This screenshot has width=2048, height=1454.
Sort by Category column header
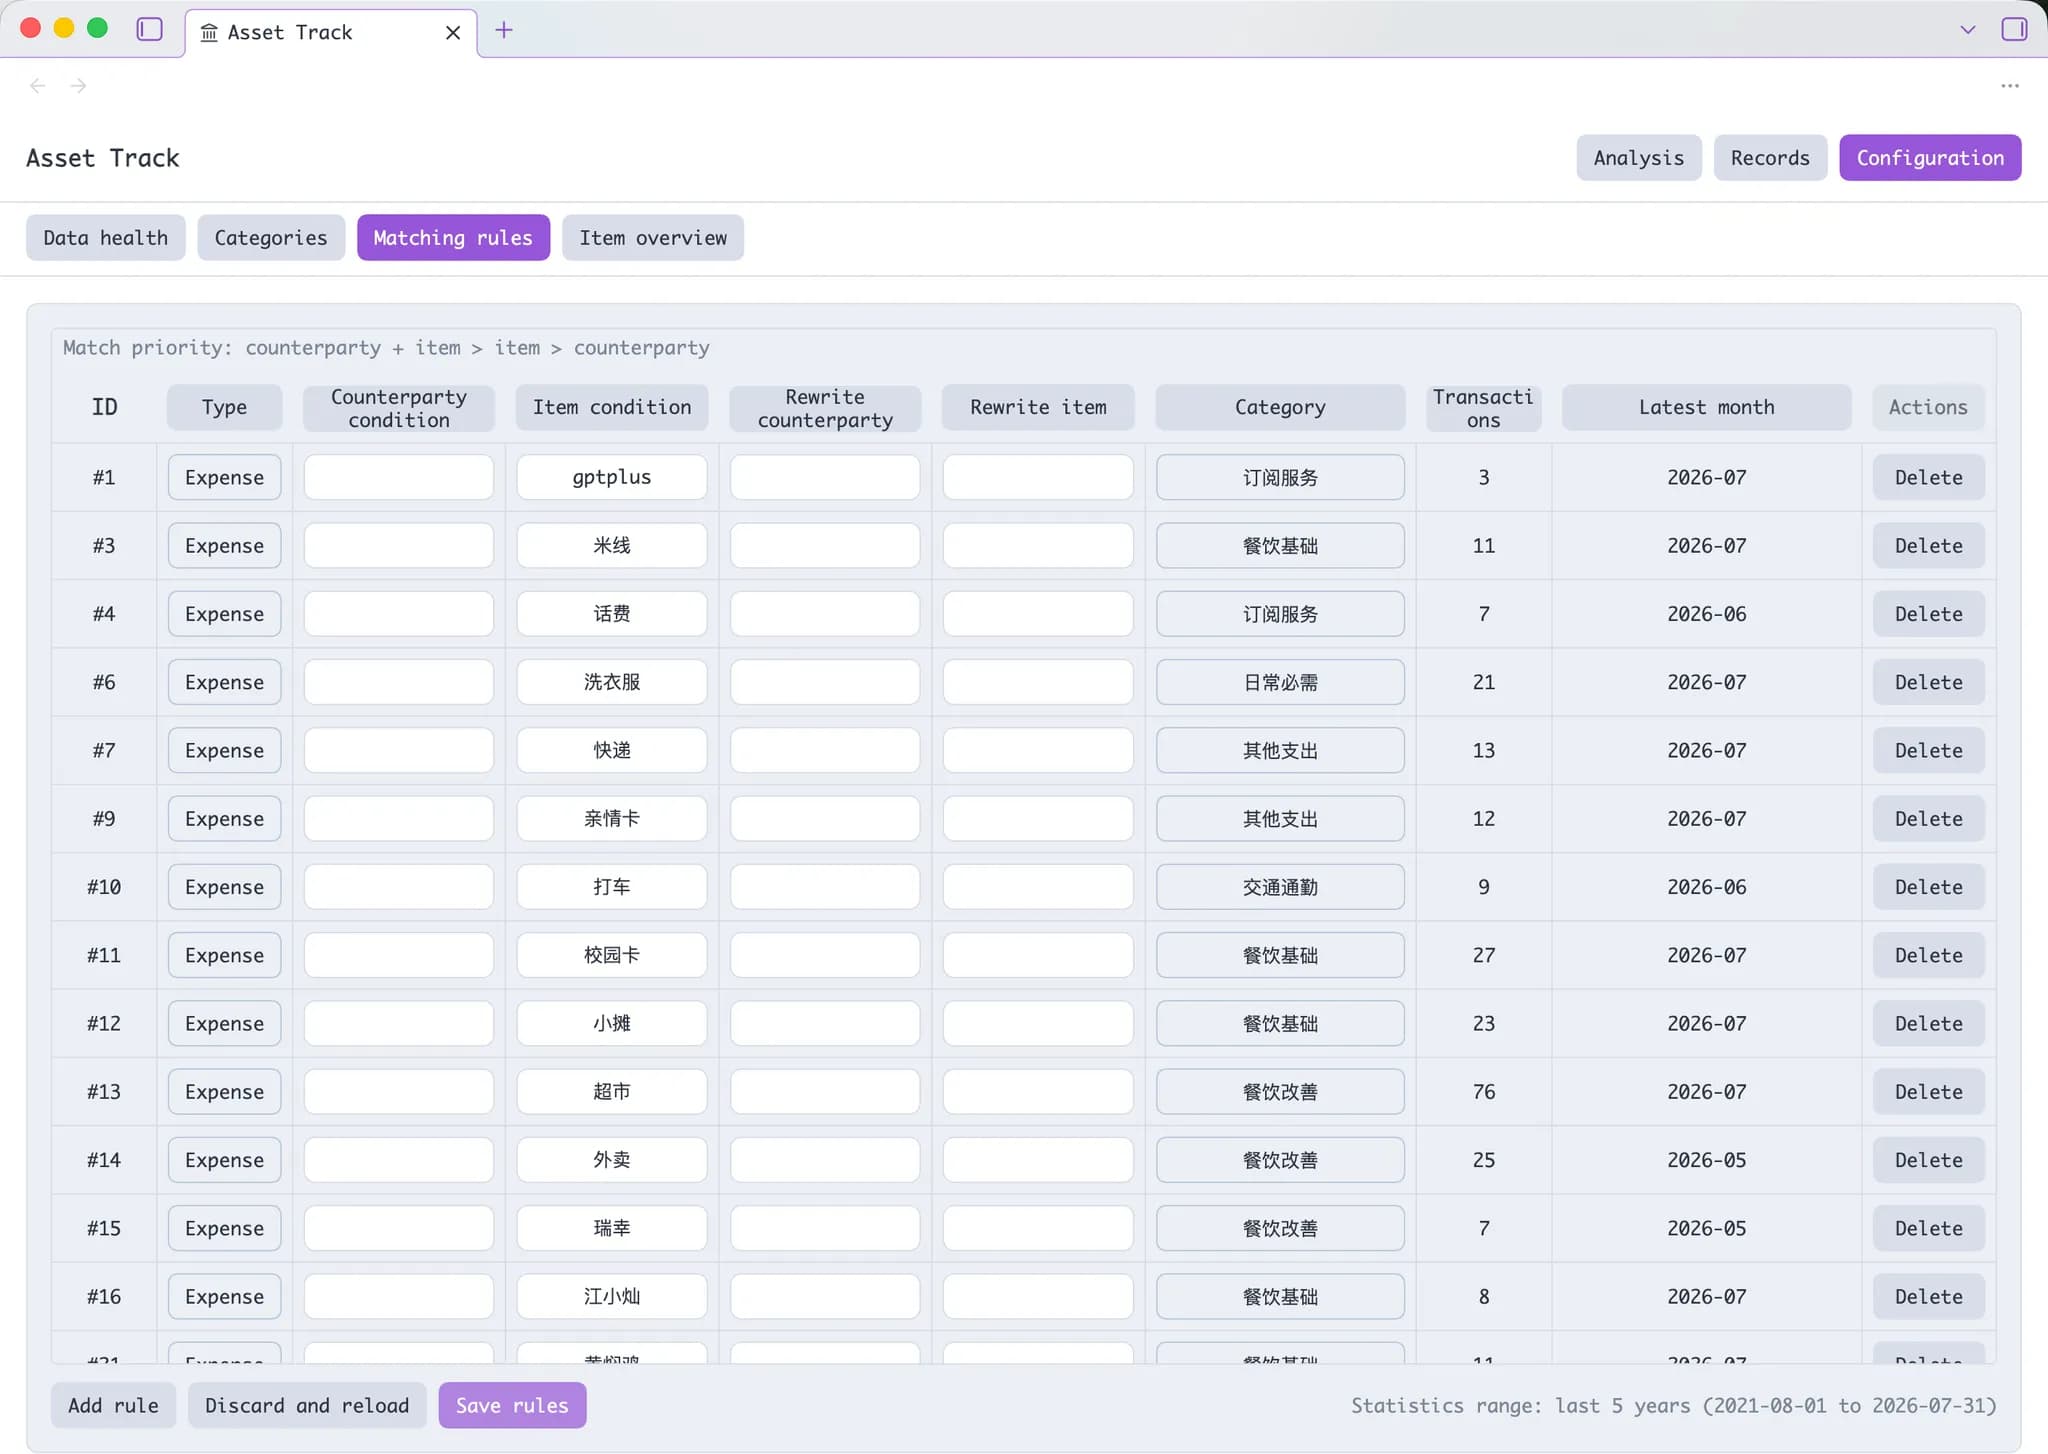1280,407
